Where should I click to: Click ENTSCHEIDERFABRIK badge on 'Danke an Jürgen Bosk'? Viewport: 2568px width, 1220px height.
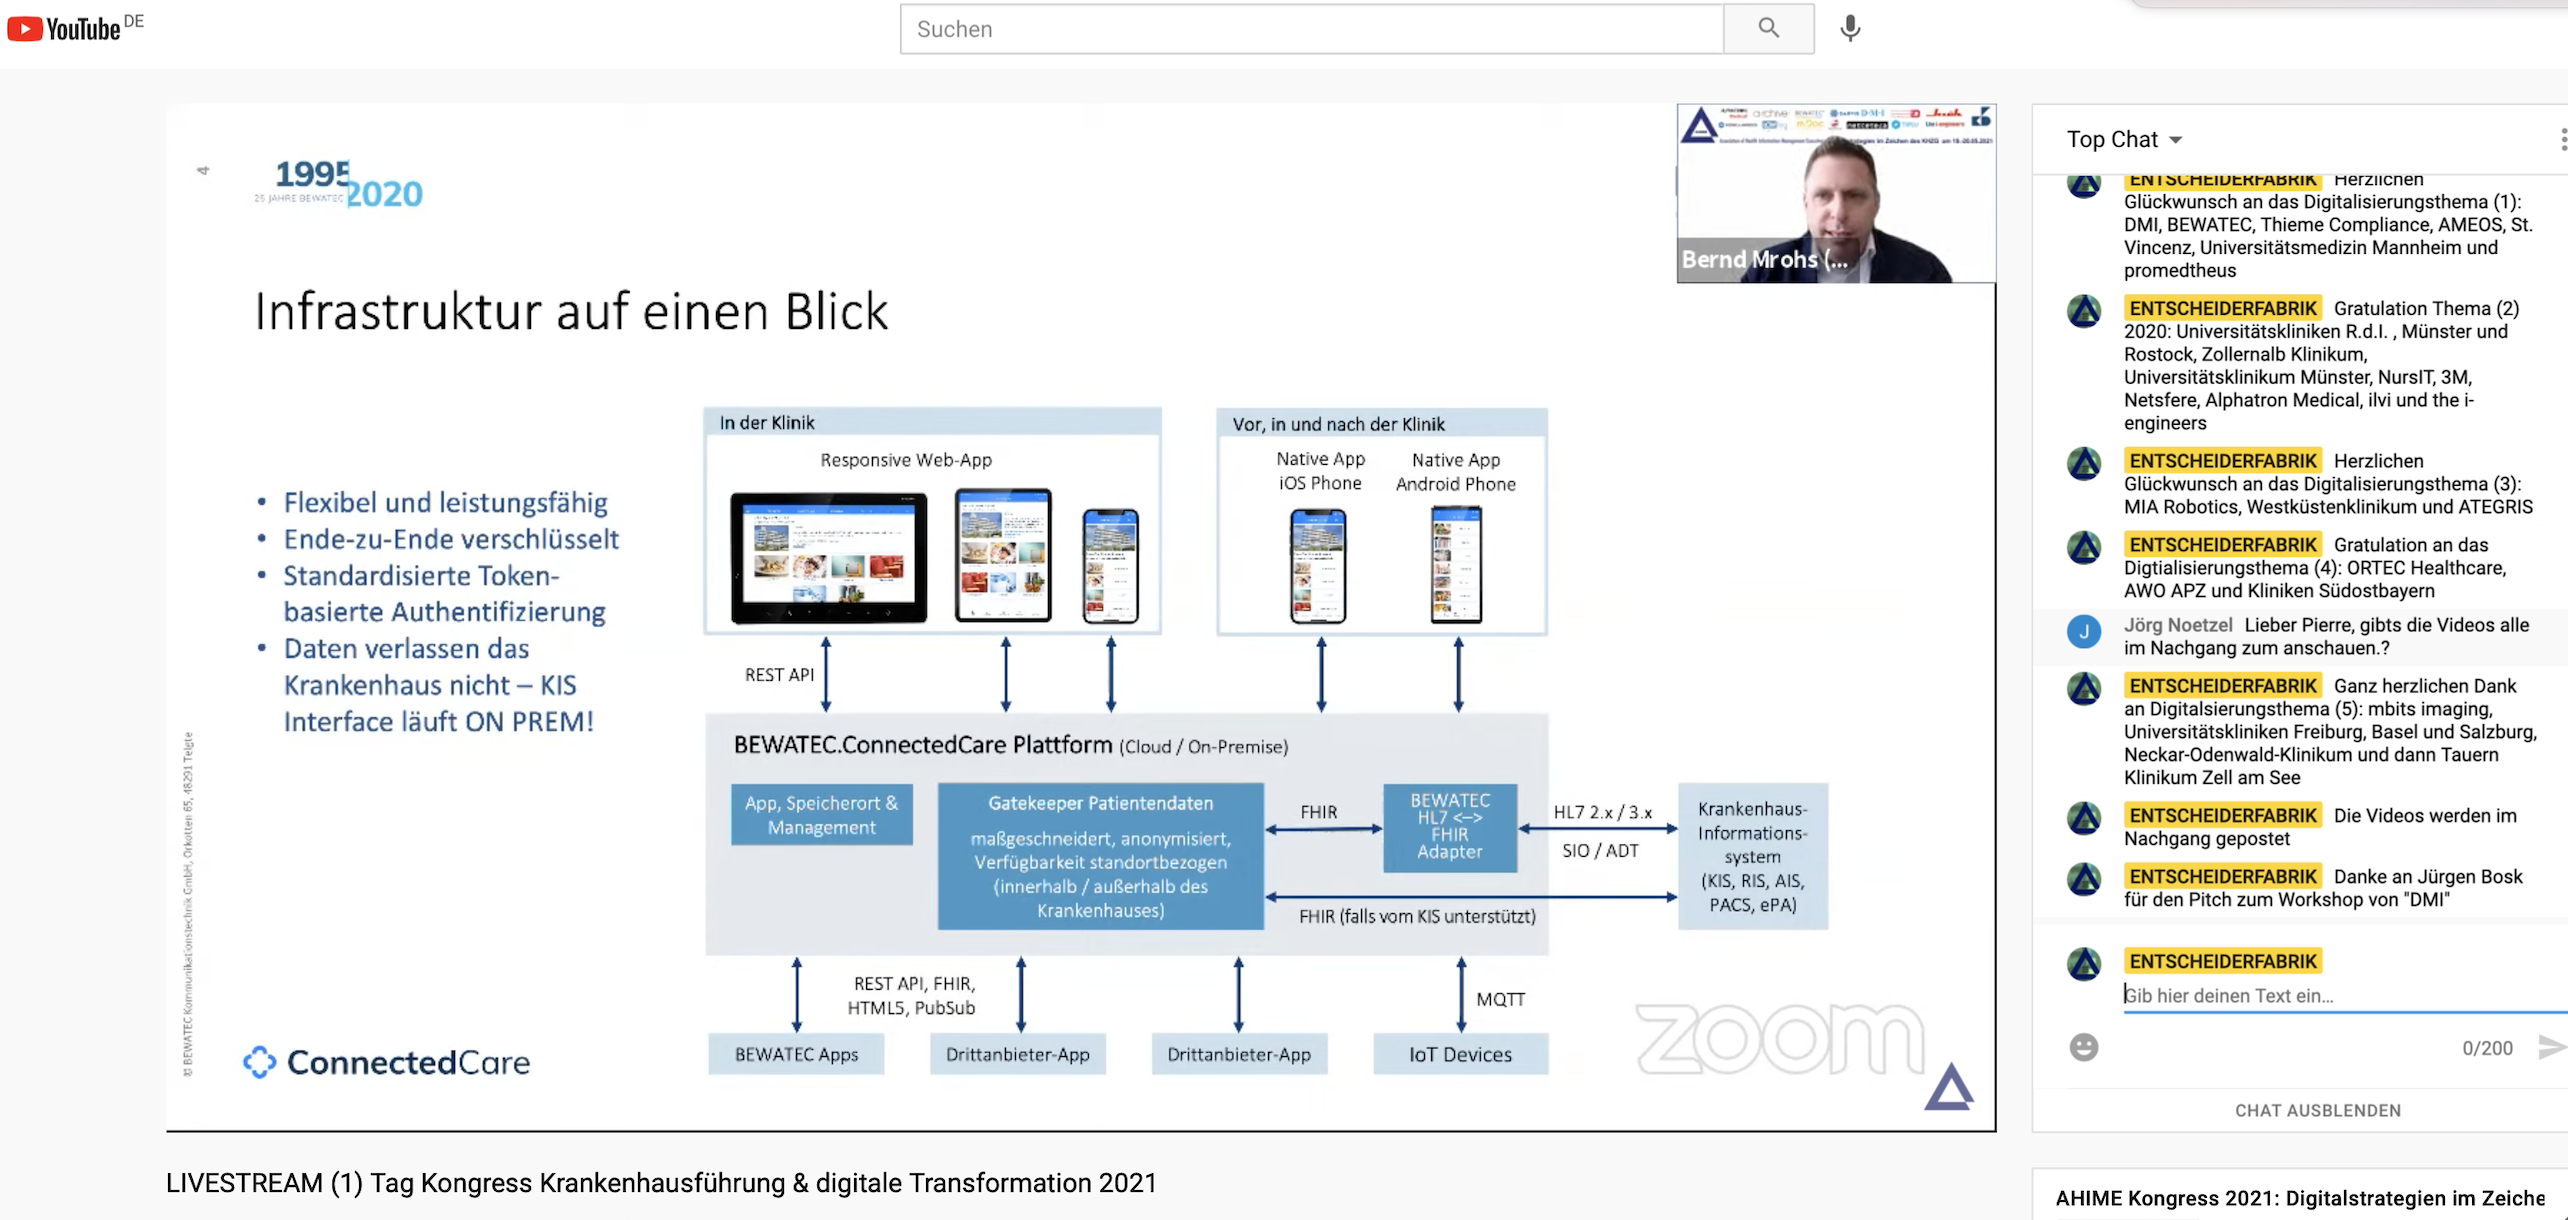2222,877
